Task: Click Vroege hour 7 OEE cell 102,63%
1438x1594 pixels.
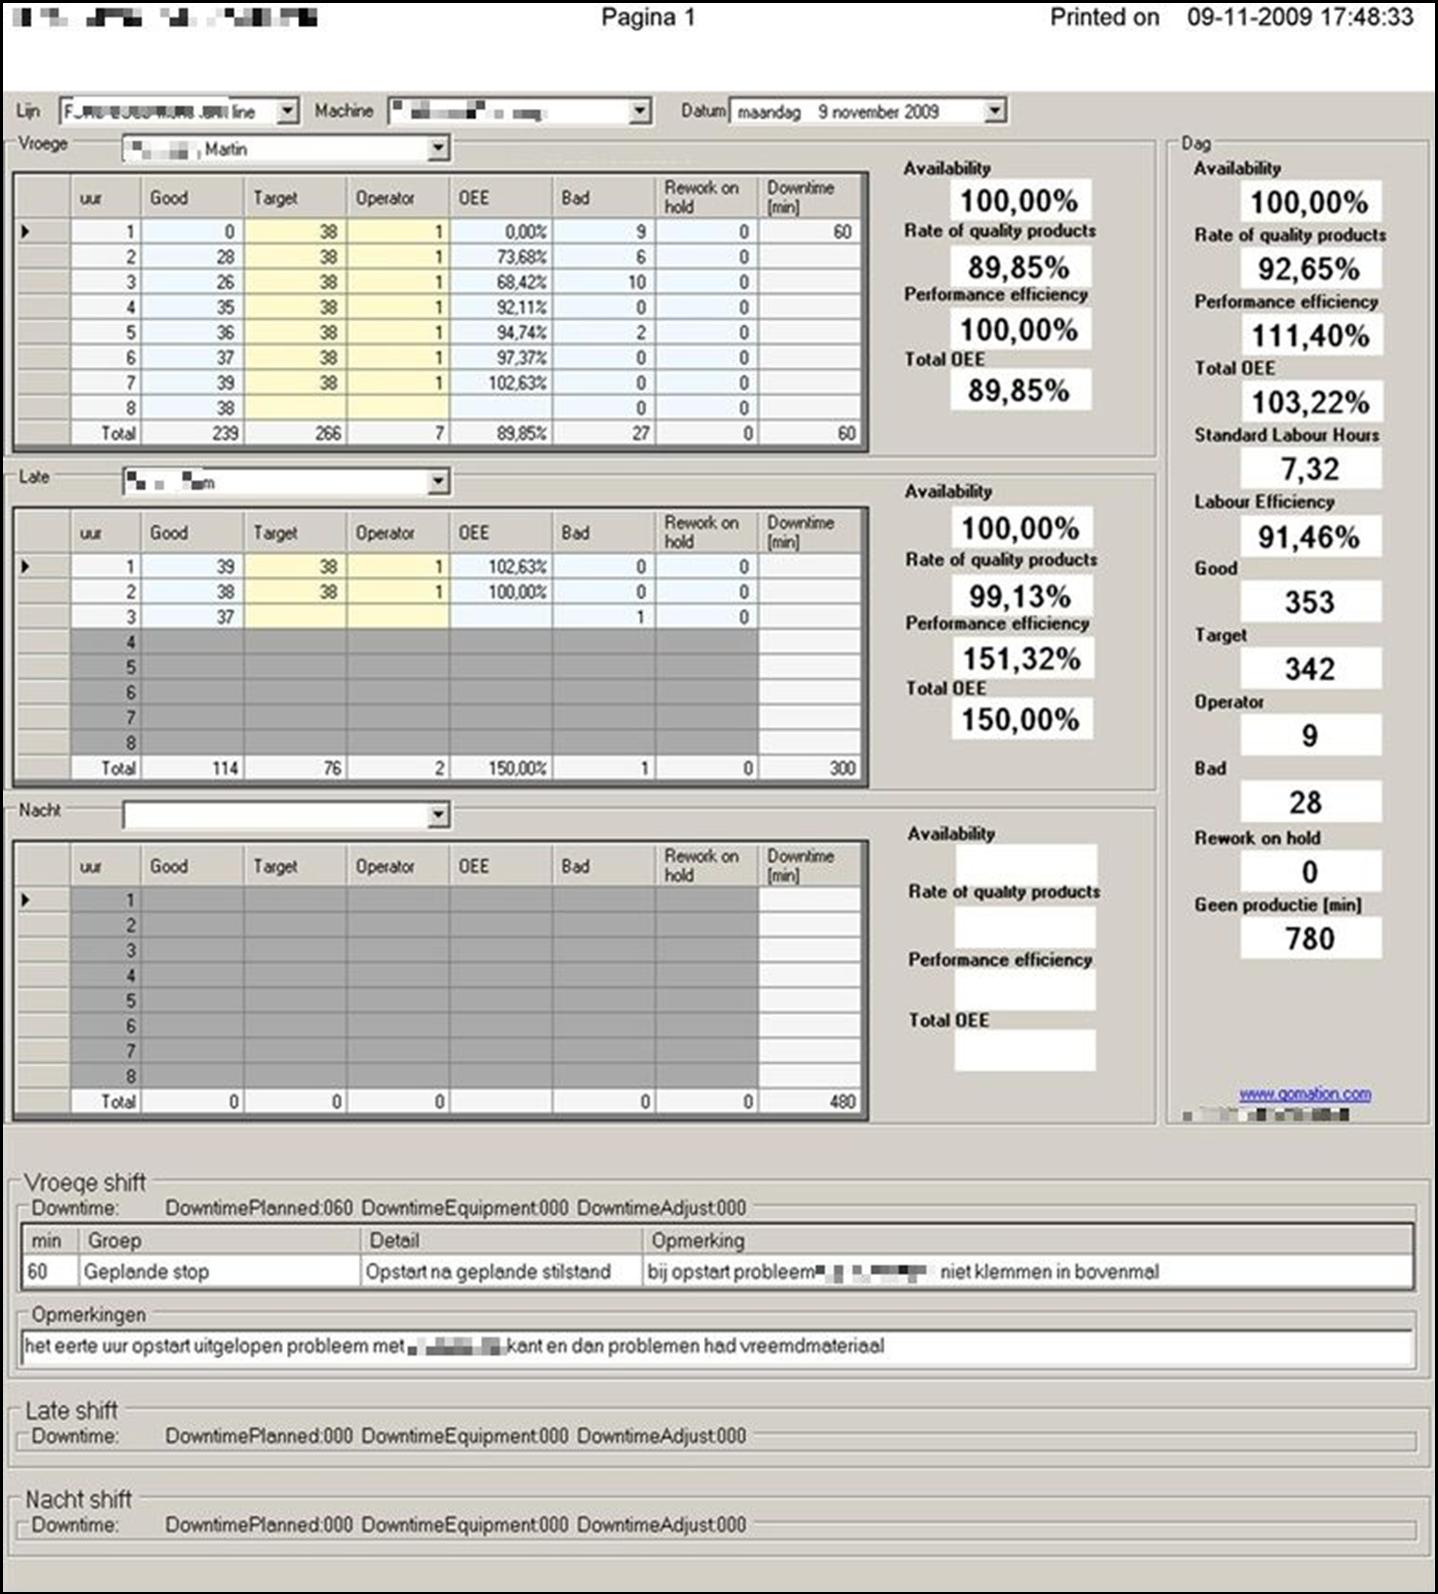Action: tap(500, 383)
